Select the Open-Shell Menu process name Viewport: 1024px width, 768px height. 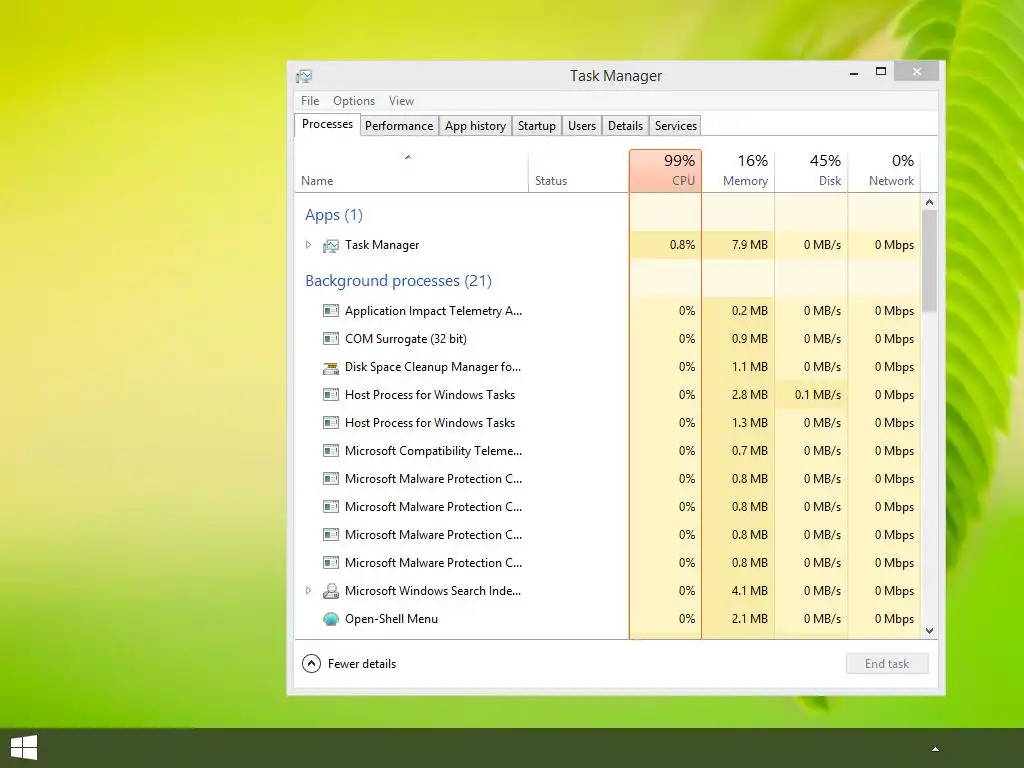click(x=391, y=618)
